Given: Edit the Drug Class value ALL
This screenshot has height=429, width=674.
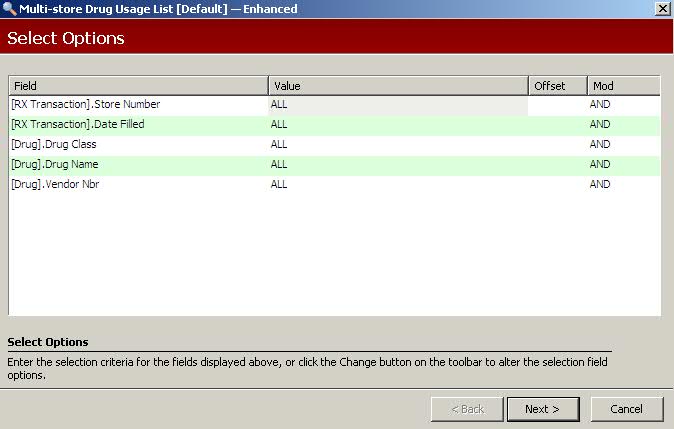Looking at the screenshot, I should [398, 144].
